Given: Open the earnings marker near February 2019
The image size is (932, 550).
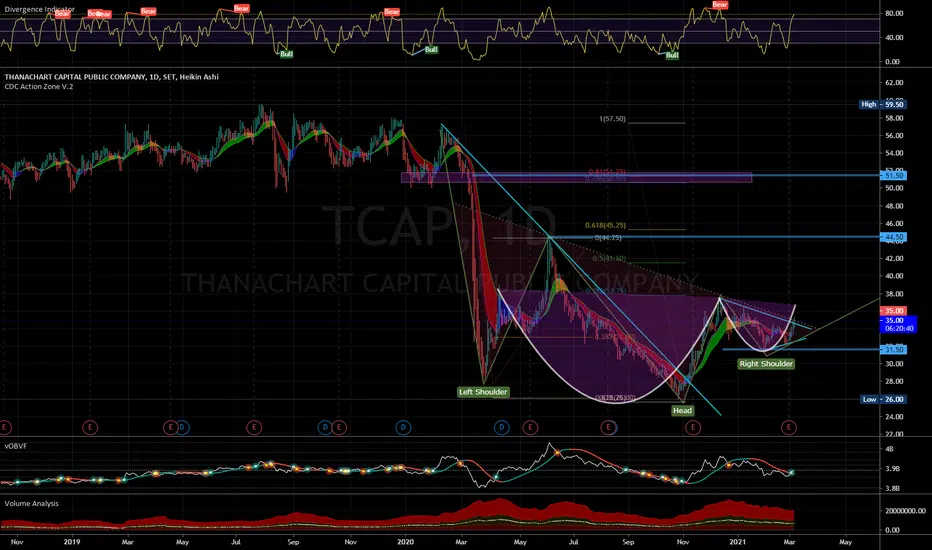Looking at the screenshot, I should (90, 427).
